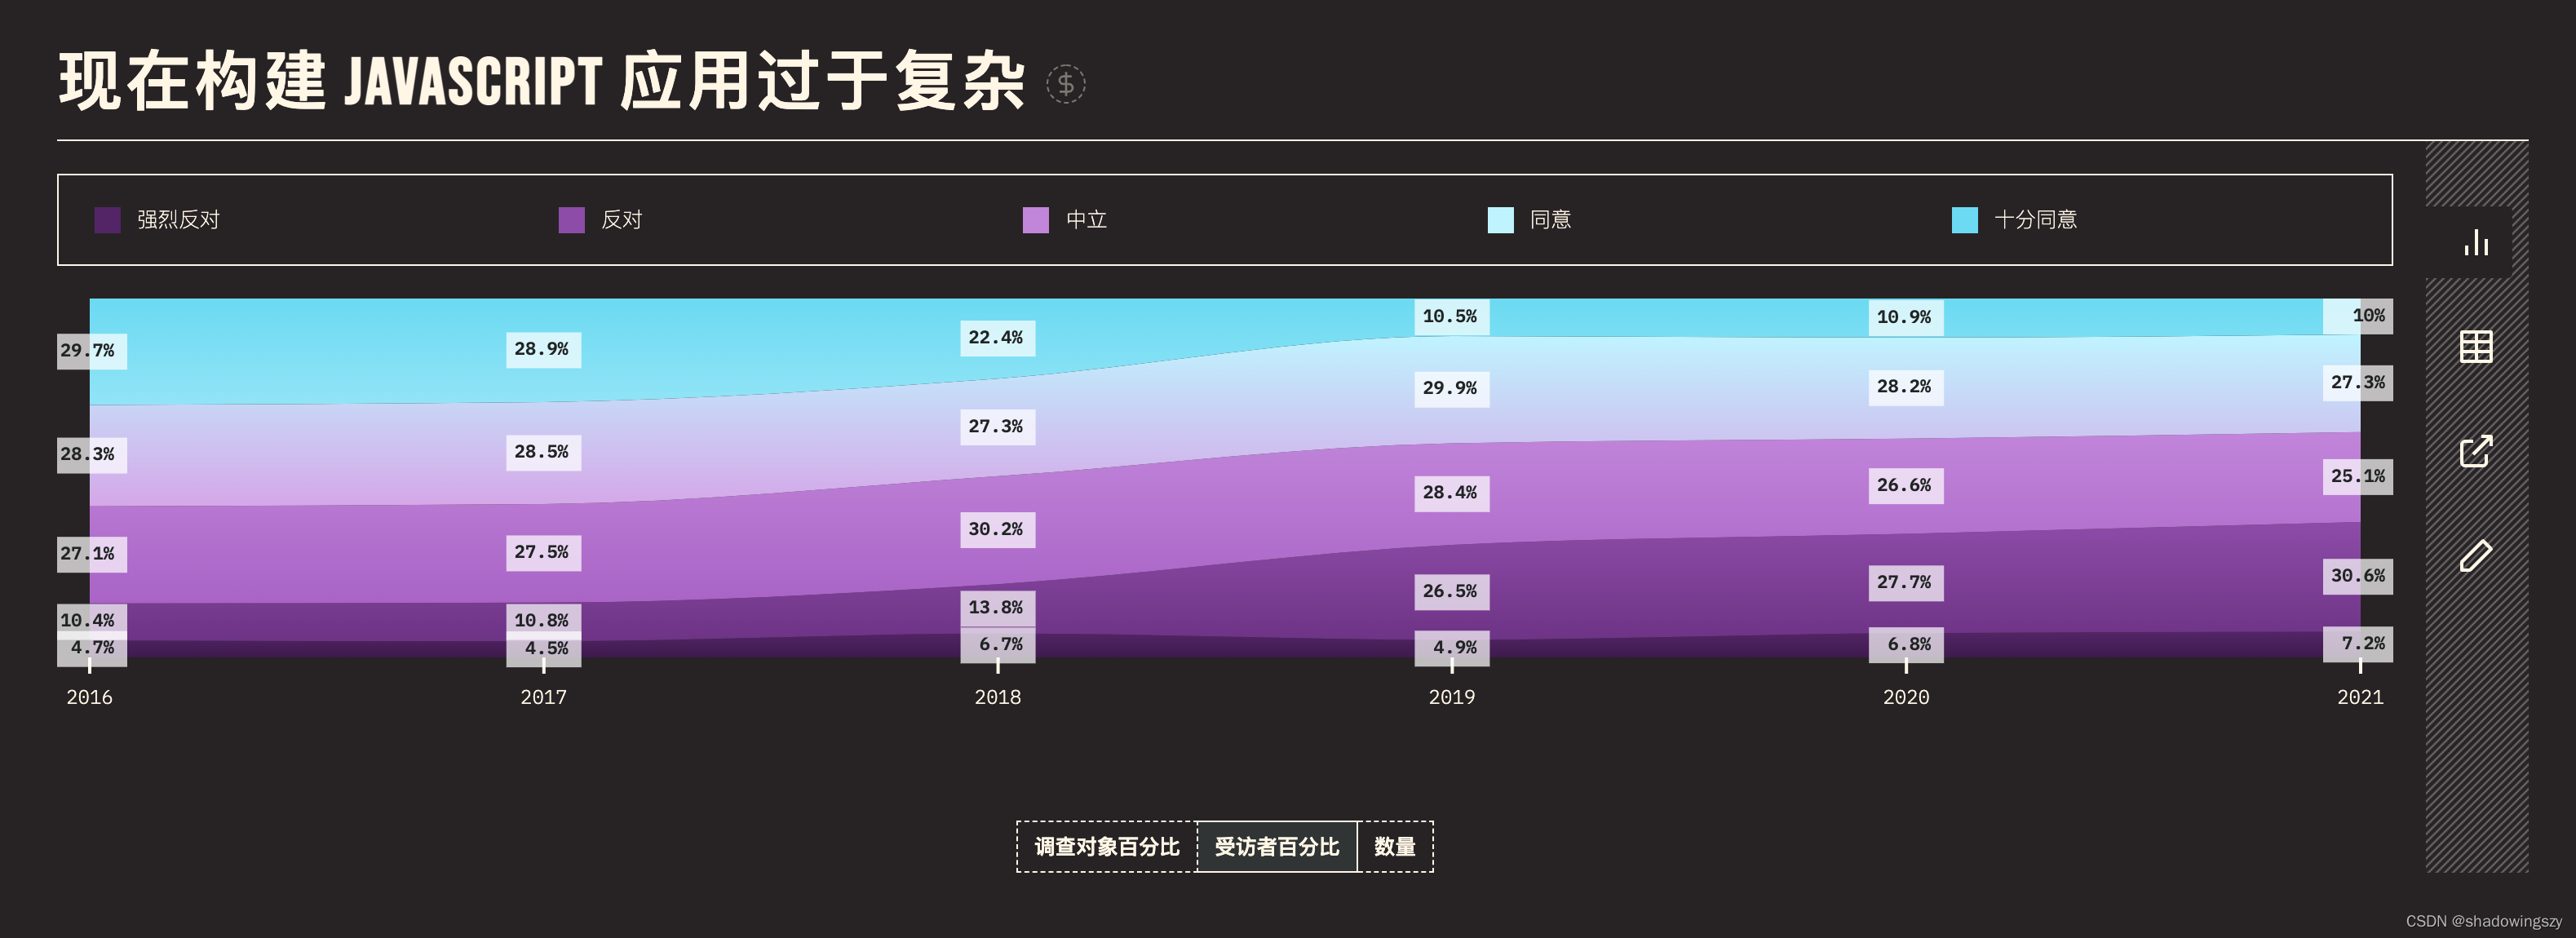Click the 2021 axis label
This screenshot has width=2576, height=938.
tap(2359, 697)
